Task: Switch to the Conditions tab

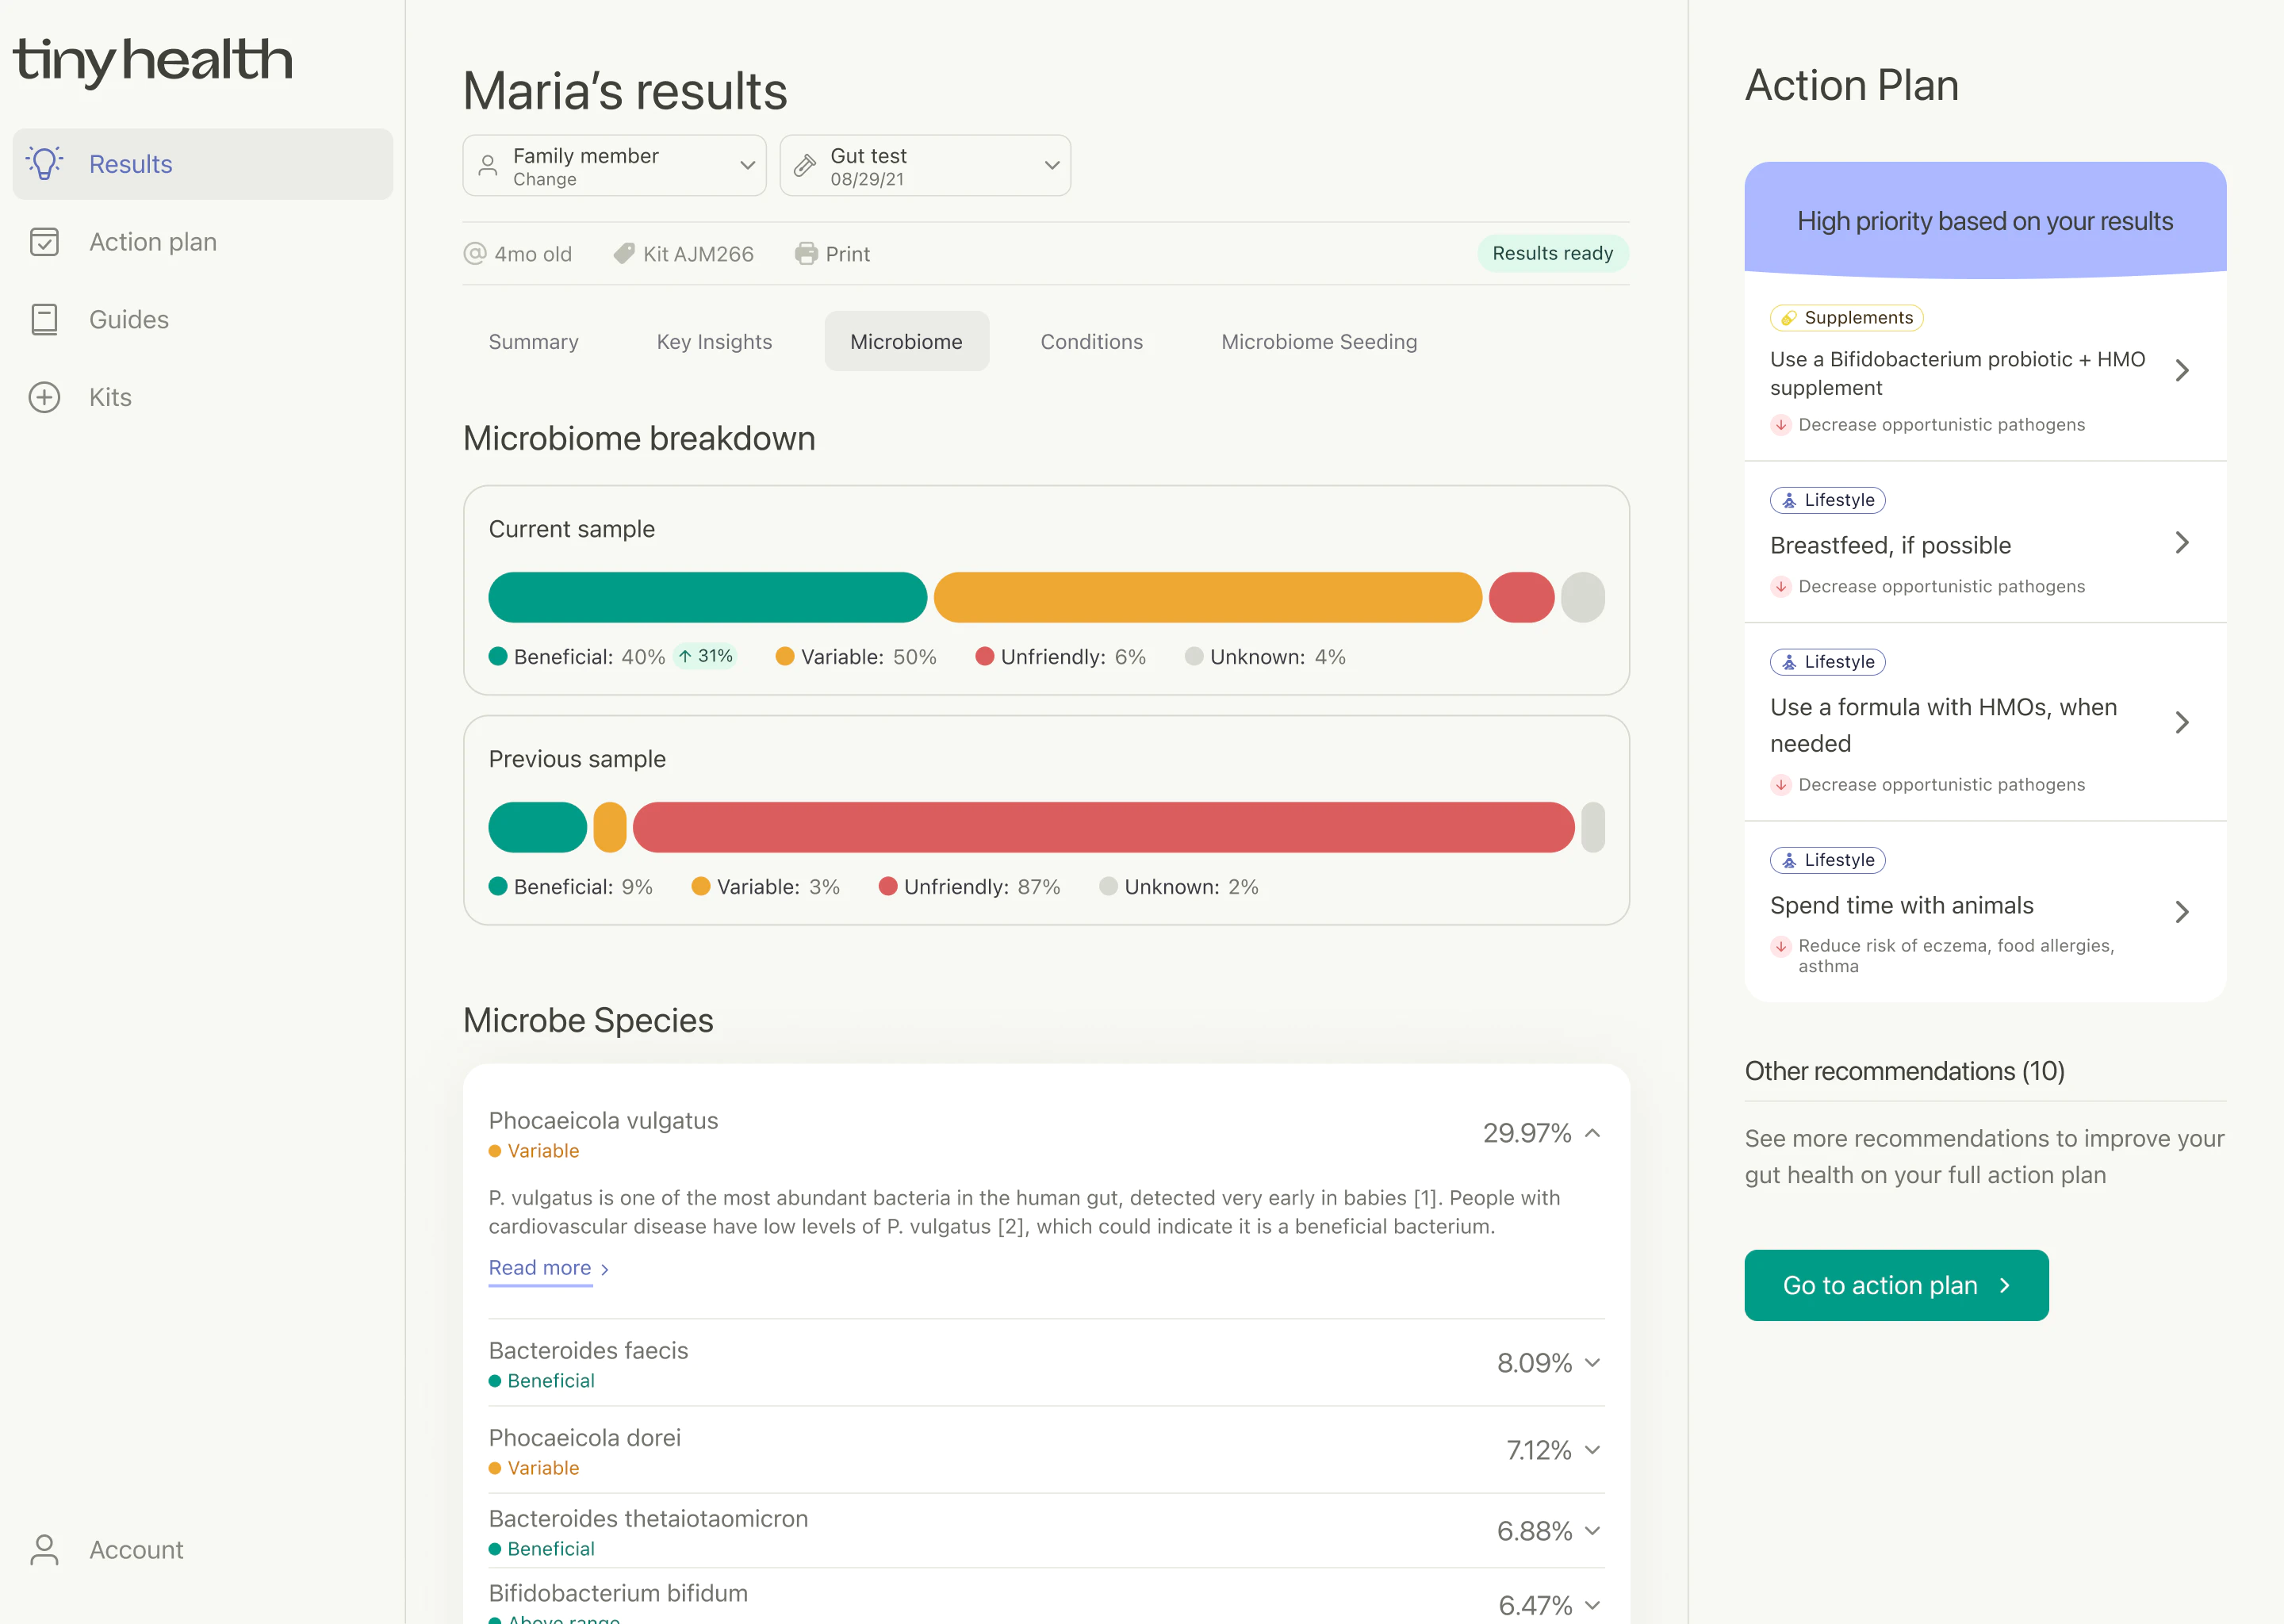Action: coord(1091,342)
